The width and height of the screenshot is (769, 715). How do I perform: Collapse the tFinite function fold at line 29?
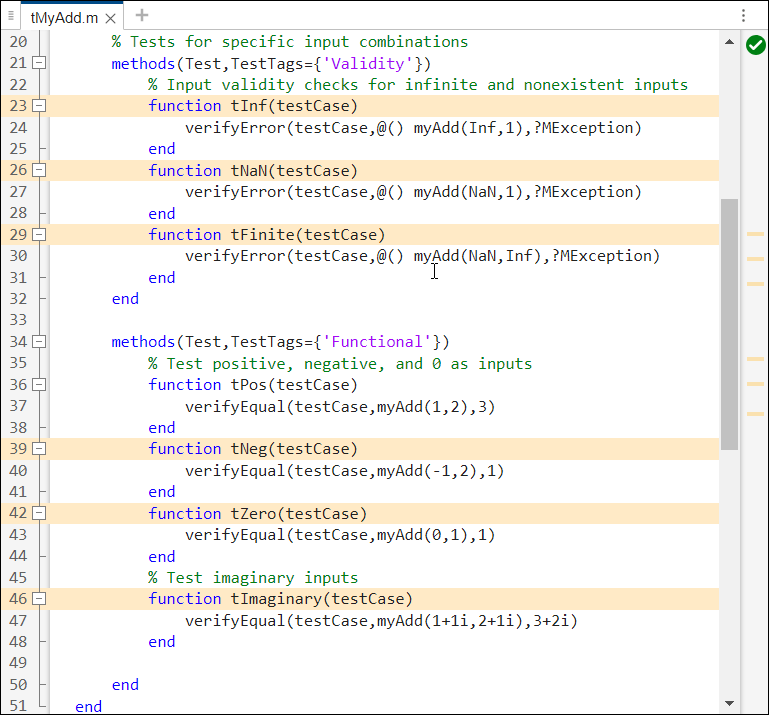39,234
